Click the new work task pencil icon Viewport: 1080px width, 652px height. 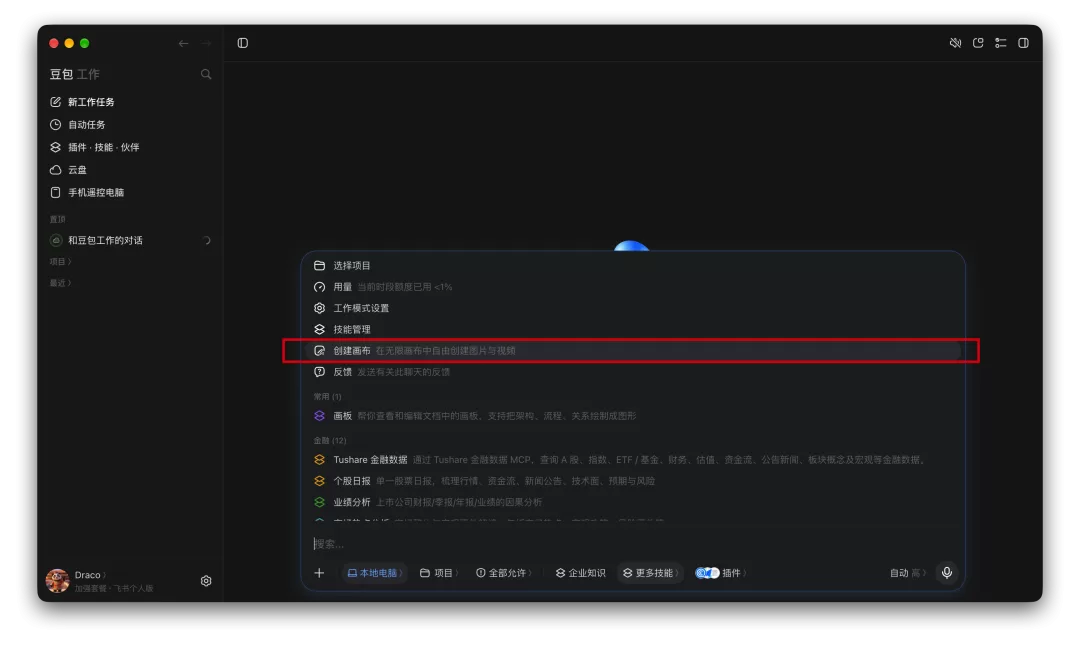tap(56, 102)
